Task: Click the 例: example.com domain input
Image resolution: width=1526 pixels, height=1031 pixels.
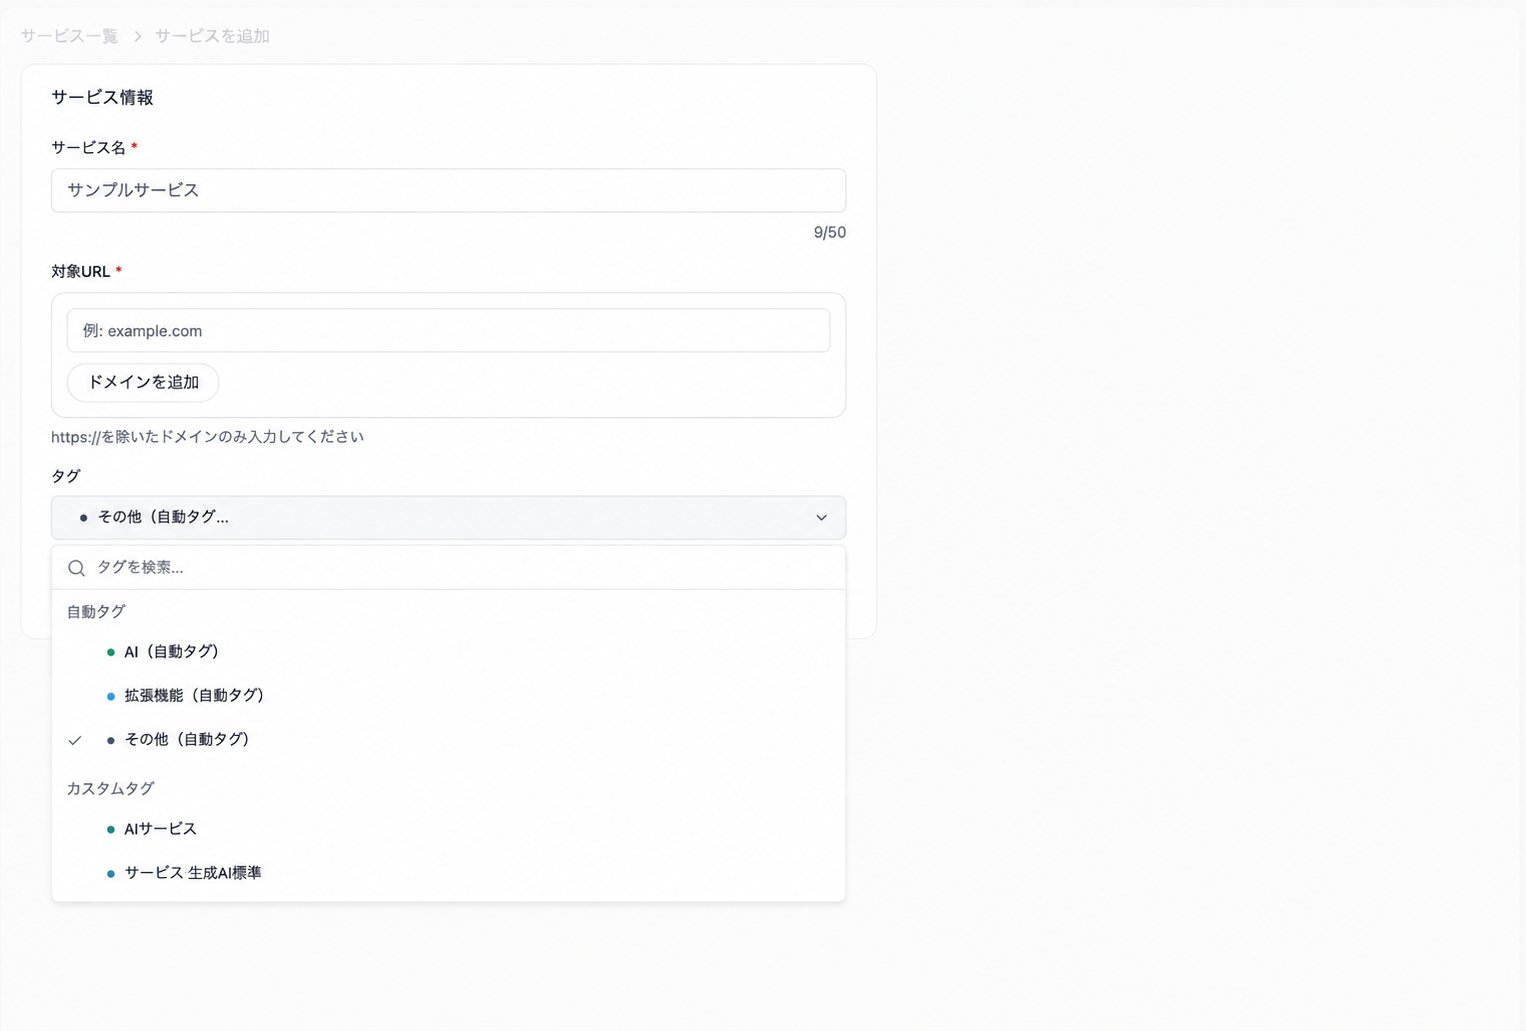Action: pyautogui.click(x=448, y=331)
